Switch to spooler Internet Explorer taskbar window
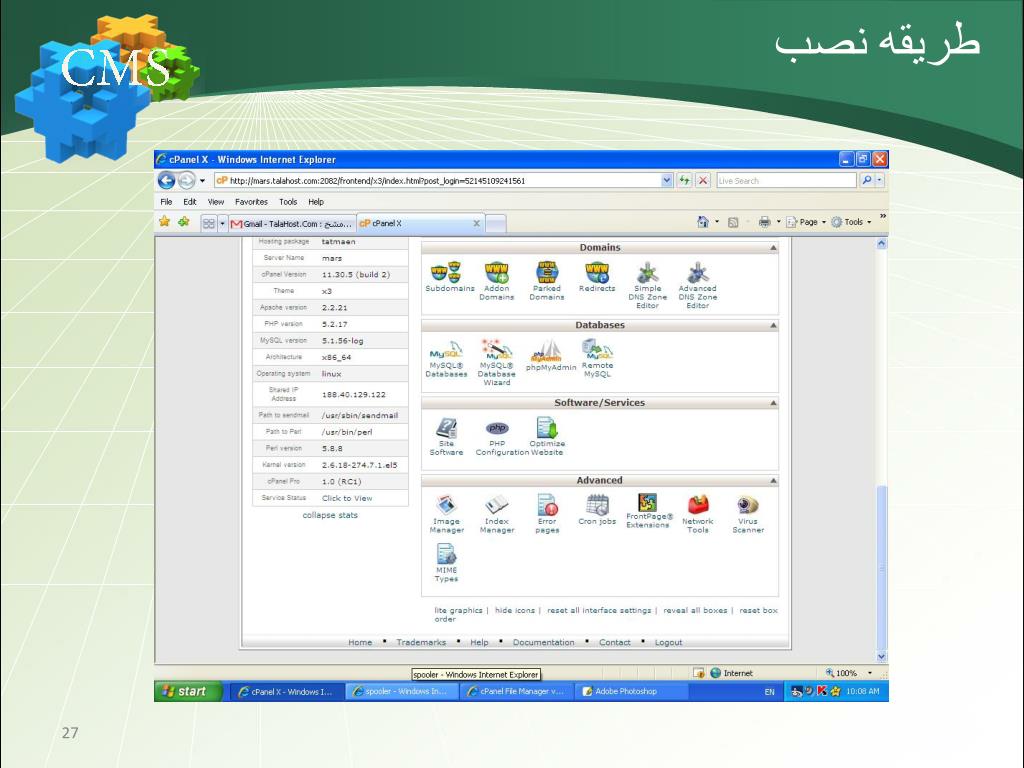1024x768 pixels. coord(401,691)
